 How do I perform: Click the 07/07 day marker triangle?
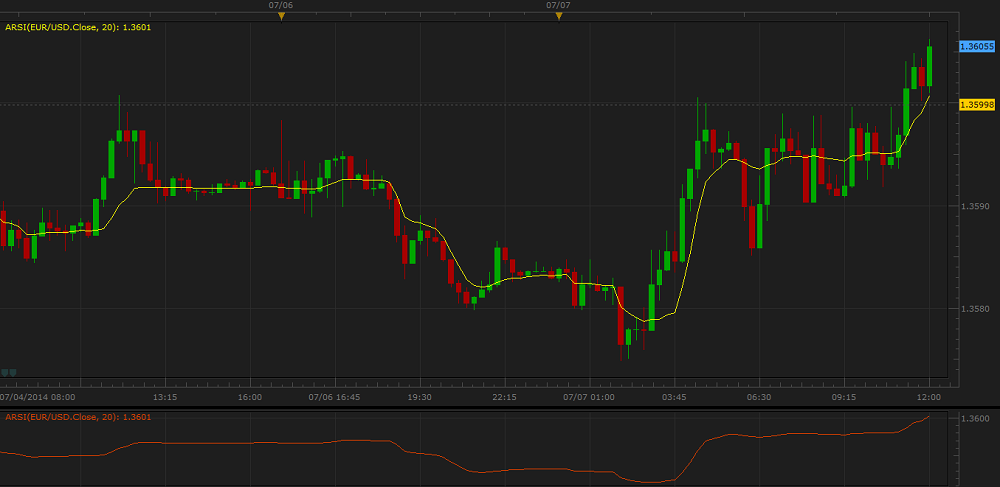coord(559,17)
